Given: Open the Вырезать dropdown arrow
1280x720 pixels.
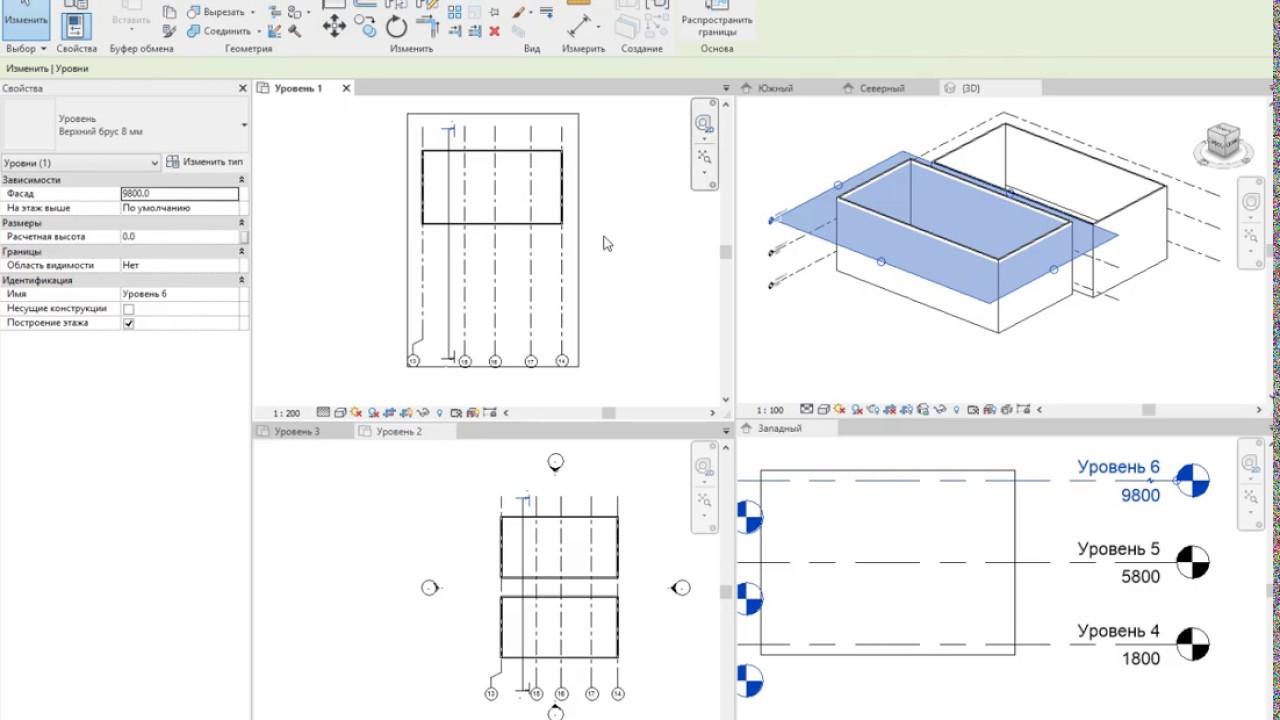Looking at the screenshot, I should pyautogui.click(x=252, y=12).
